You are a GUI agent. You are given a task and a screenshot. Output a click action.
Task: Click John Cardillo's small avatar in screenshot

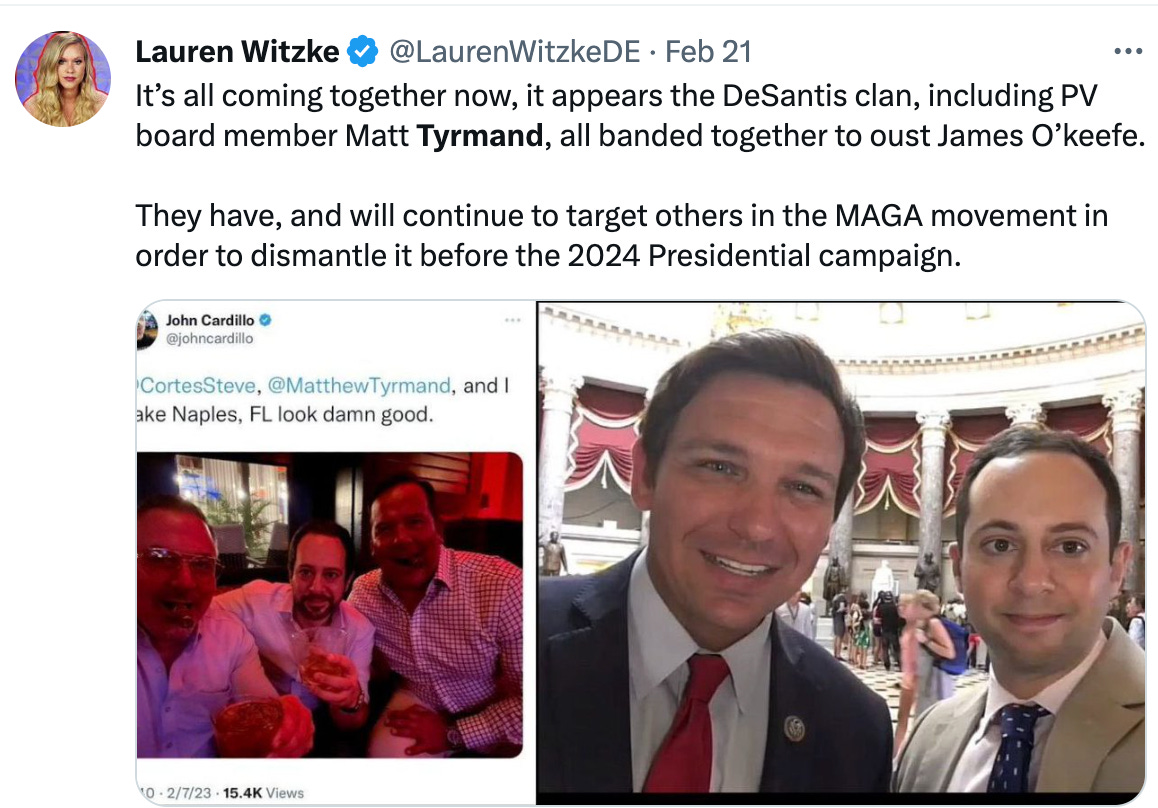click(x=147, y=329)
